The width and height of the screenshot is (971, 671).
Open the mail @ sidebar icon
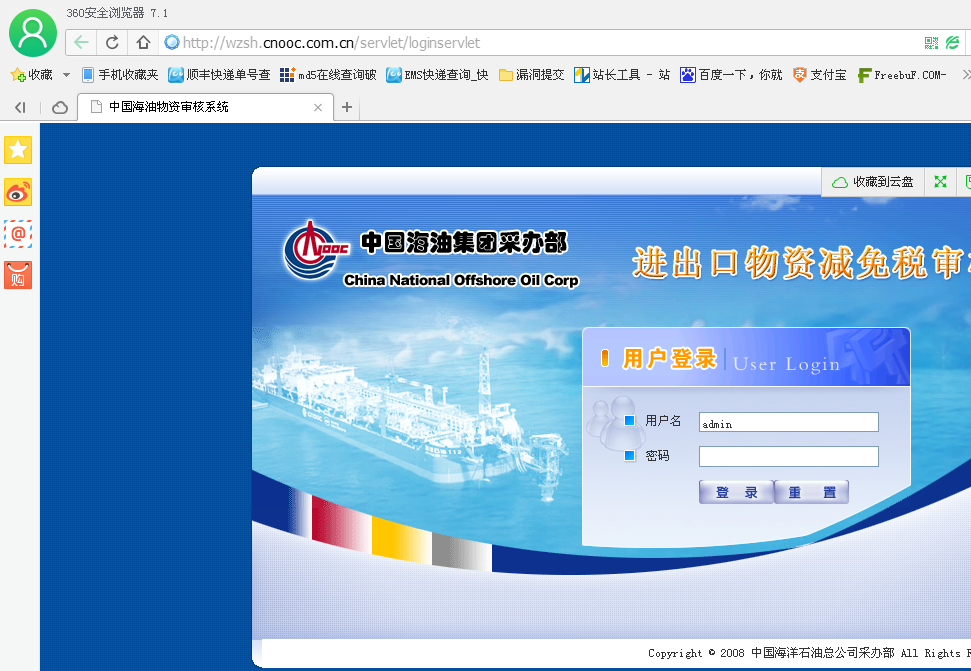[x=18, y=234]
